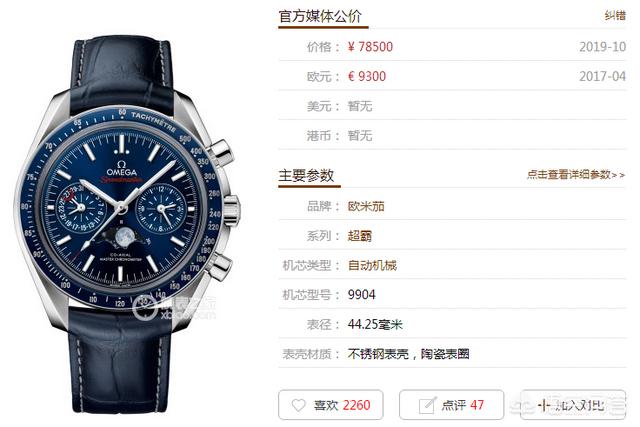This screenshot has height=427, width=640.
Task: Click the heart icon next to 喜欢
Action: (x=298, y=405)
